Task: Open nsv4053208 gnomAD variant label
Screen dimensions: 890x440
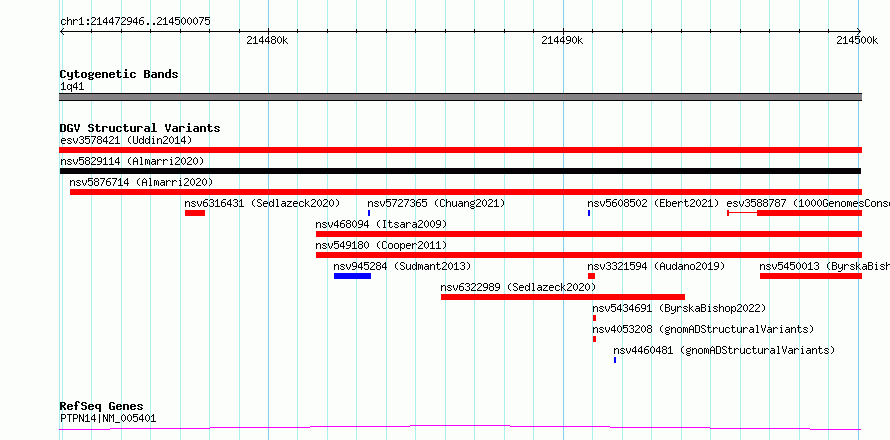Action: coord(703,329)
